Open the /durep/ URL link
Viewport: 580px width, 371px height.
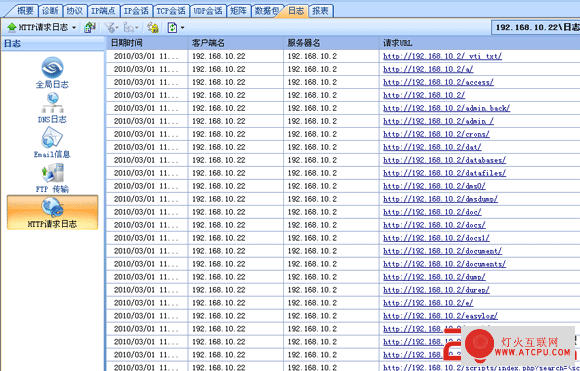pos(436,290)
